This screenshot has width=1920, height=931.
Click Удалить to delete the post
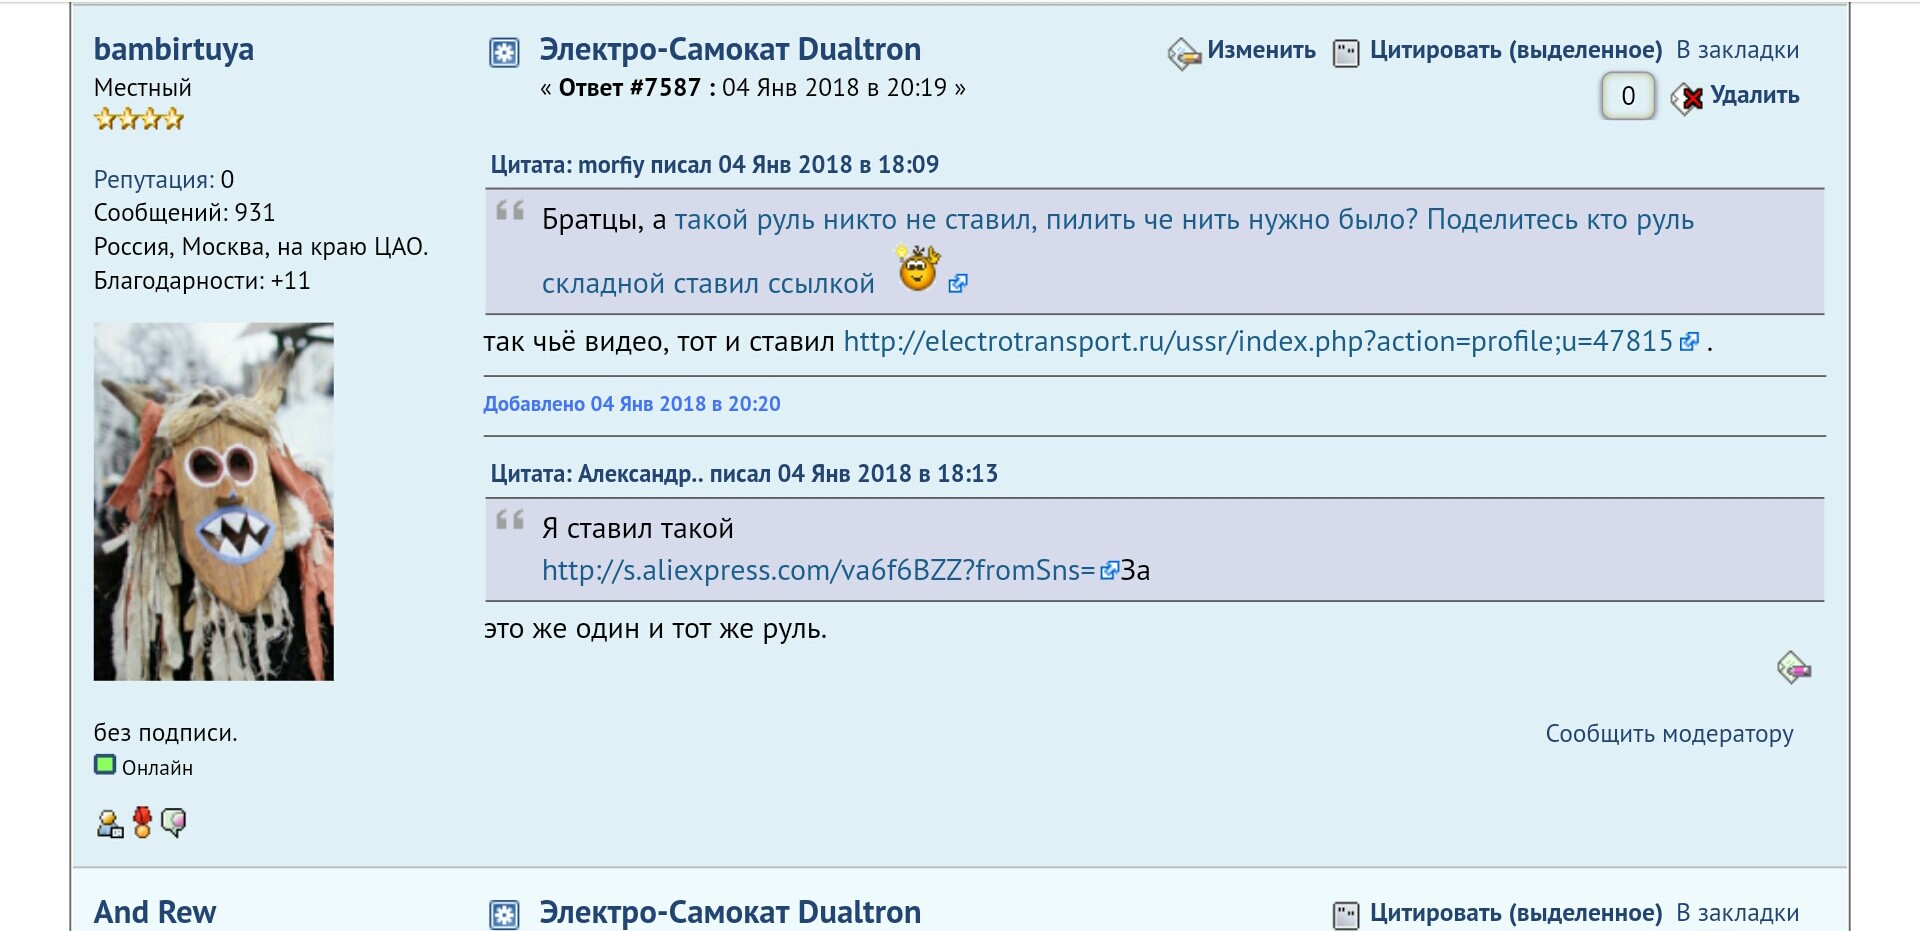point(1753,96)
